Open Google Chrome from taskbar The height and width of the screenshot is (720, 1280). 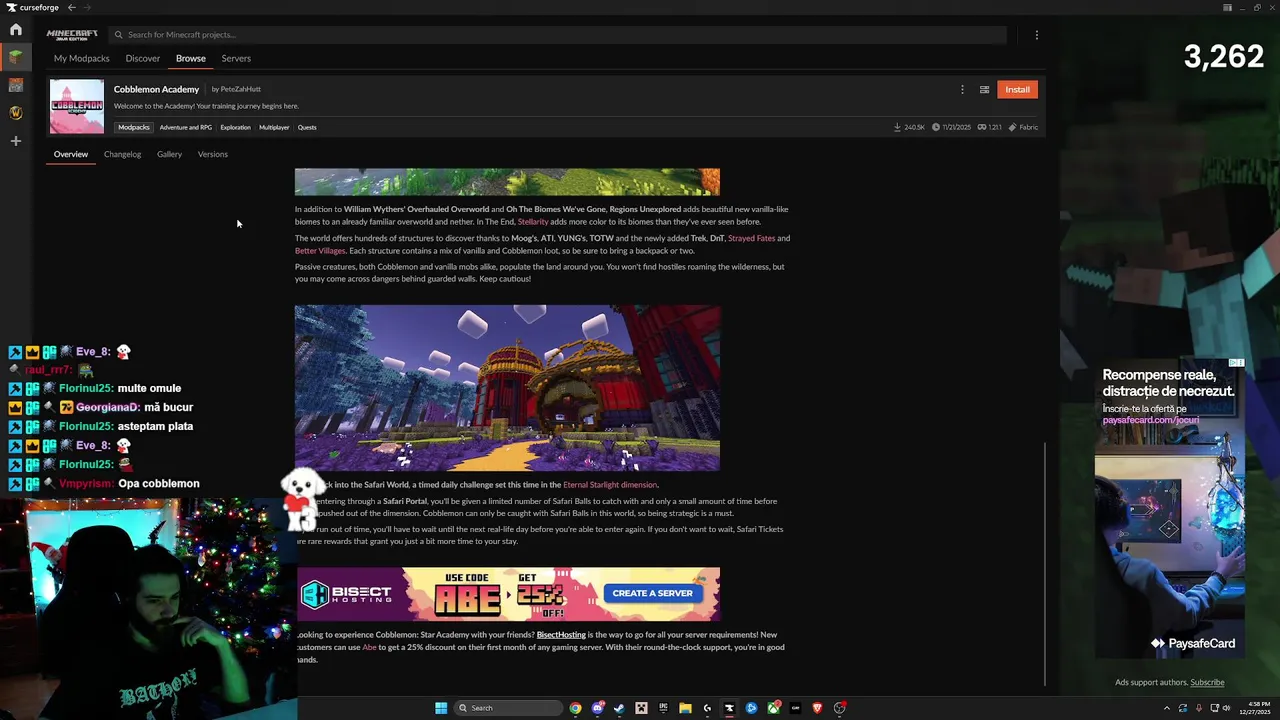[575, 708]
